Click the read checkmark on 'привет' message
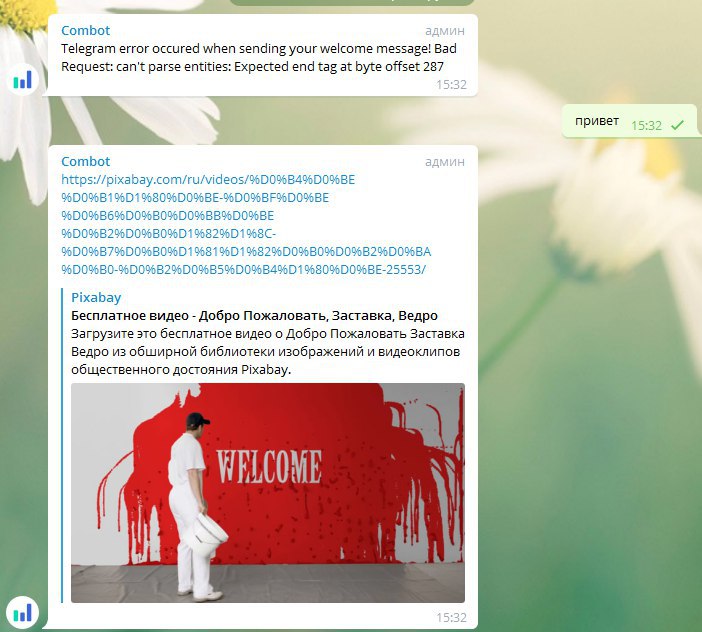Viewport: 702px width, 632px height. [x=677, y=125]
